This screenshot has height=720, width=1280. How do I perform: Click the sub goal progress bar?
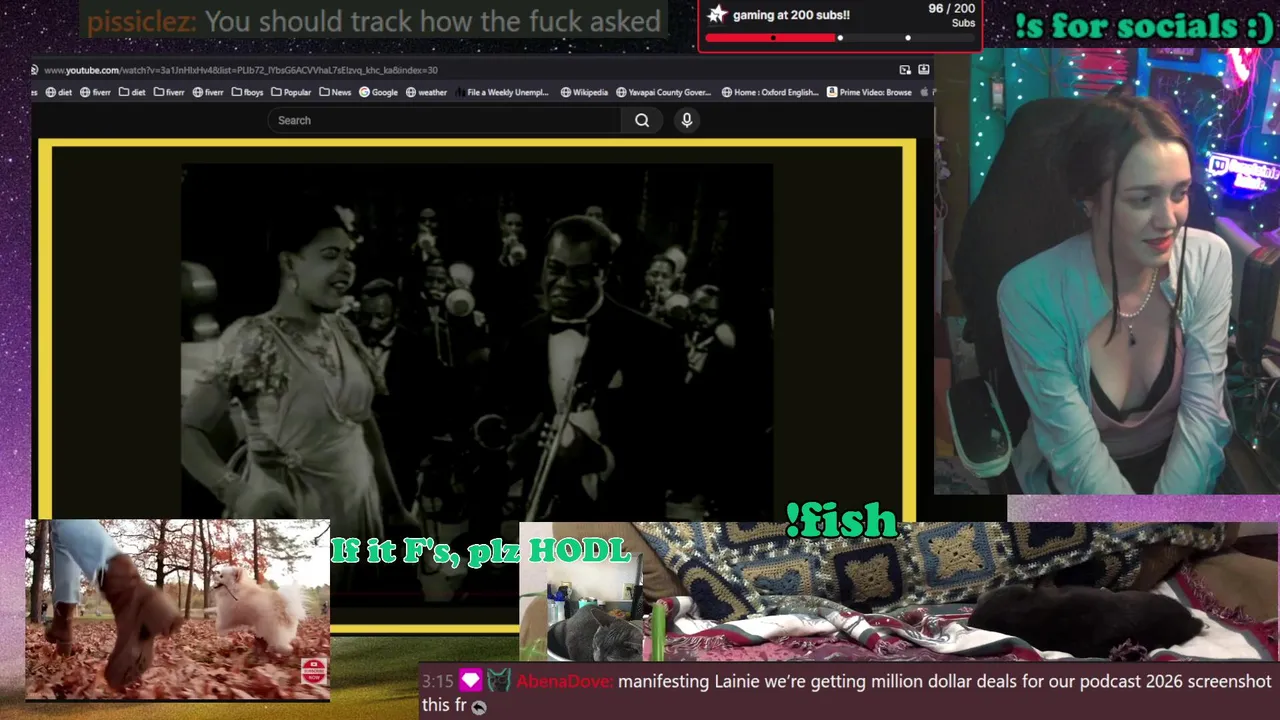840,38
